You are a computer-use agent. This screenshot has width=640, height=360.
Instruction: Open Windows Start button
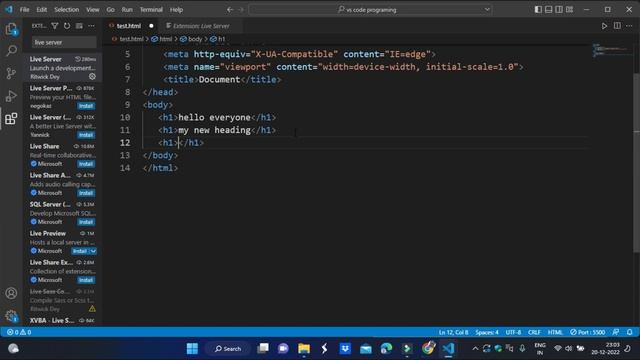[x=192, y=349]
